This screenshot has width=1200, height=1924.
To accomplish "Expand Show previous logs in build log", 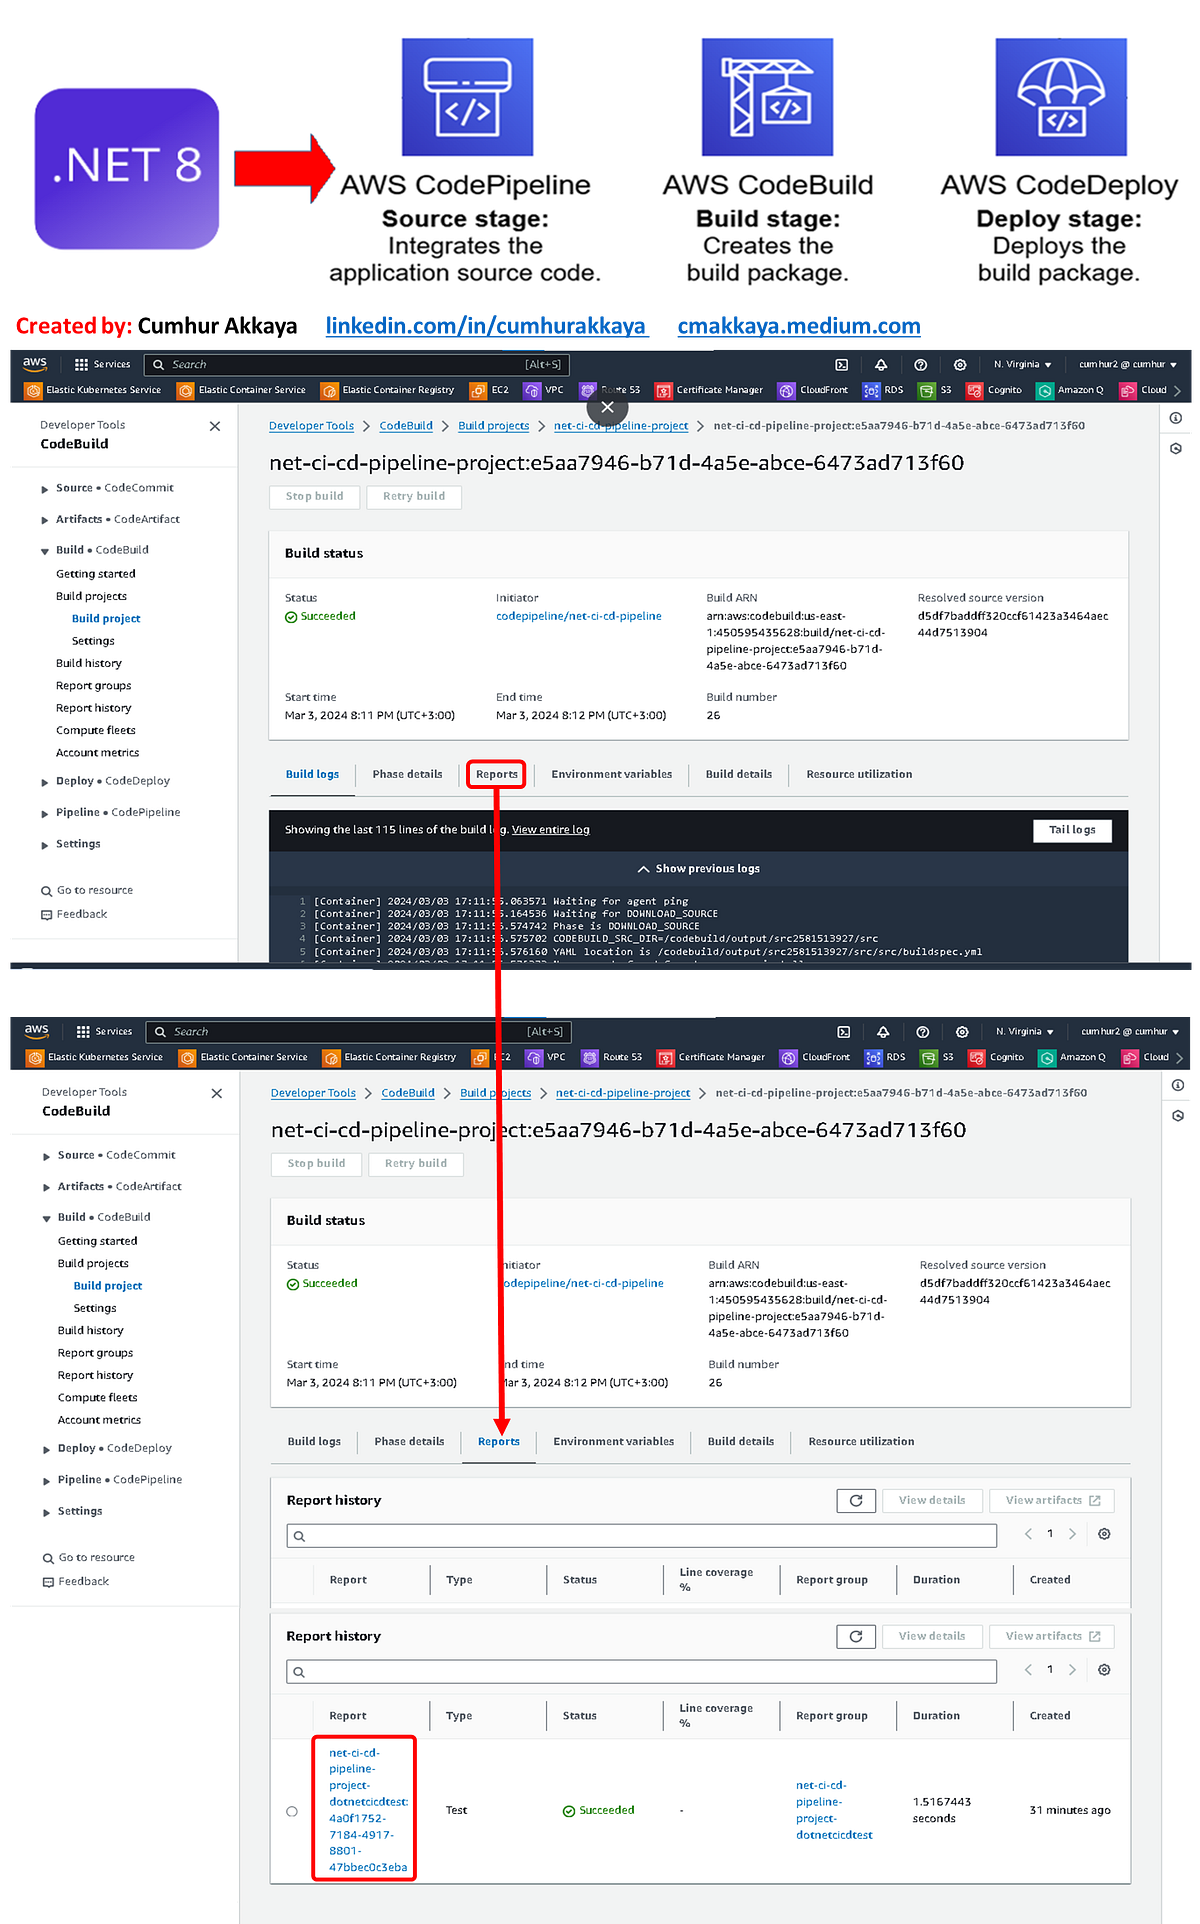I will (699, 869).
